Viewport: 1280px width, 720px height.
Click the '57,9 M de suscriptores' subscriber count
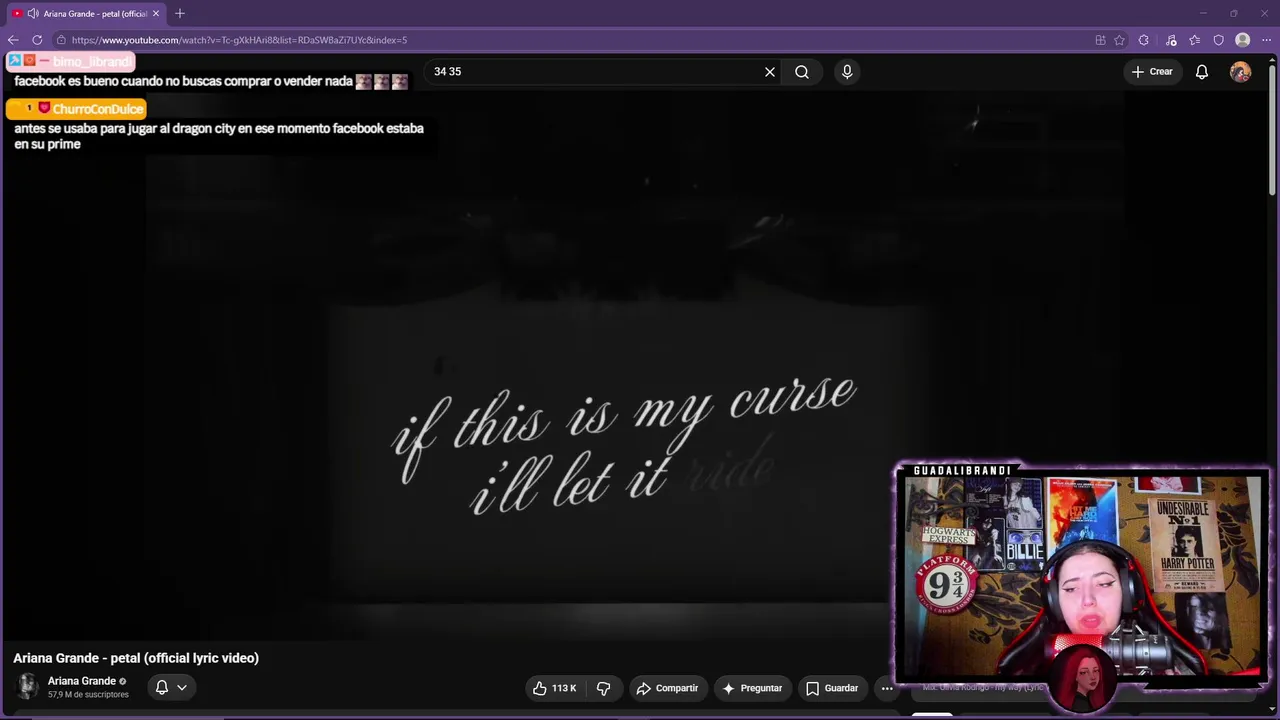(88, 694)
